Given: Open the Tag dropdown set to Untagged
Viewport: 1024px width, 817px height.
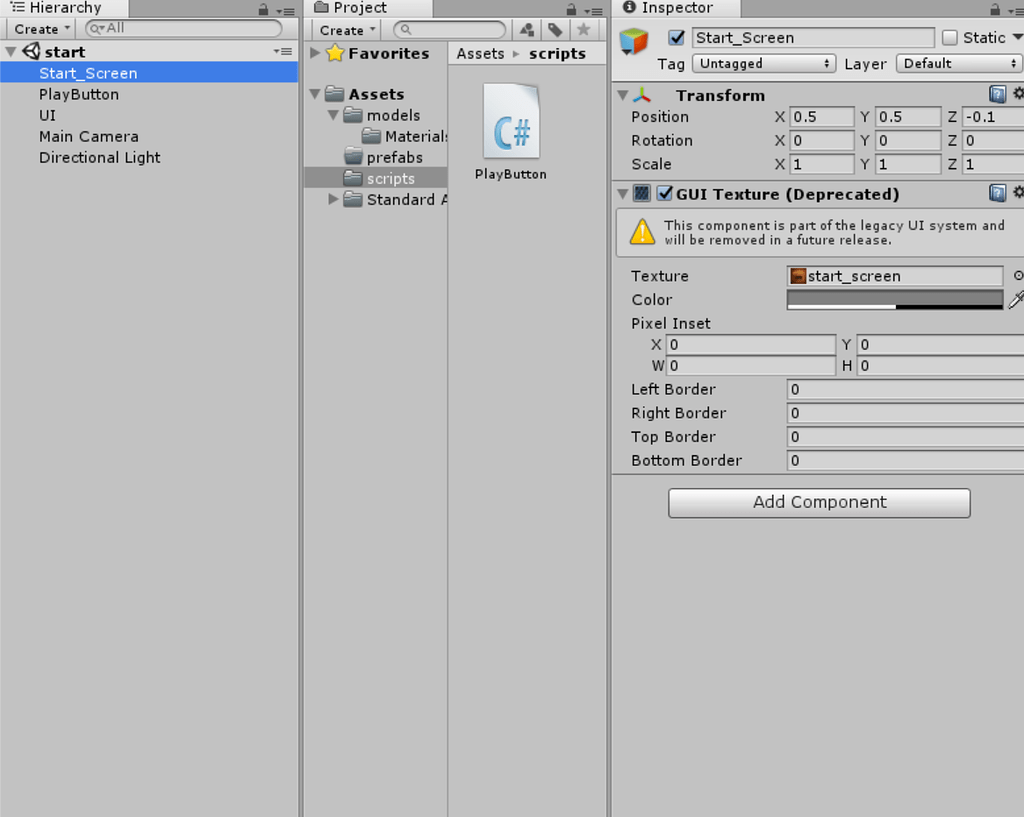Looking at the screenshot, I should coord(763,63).
